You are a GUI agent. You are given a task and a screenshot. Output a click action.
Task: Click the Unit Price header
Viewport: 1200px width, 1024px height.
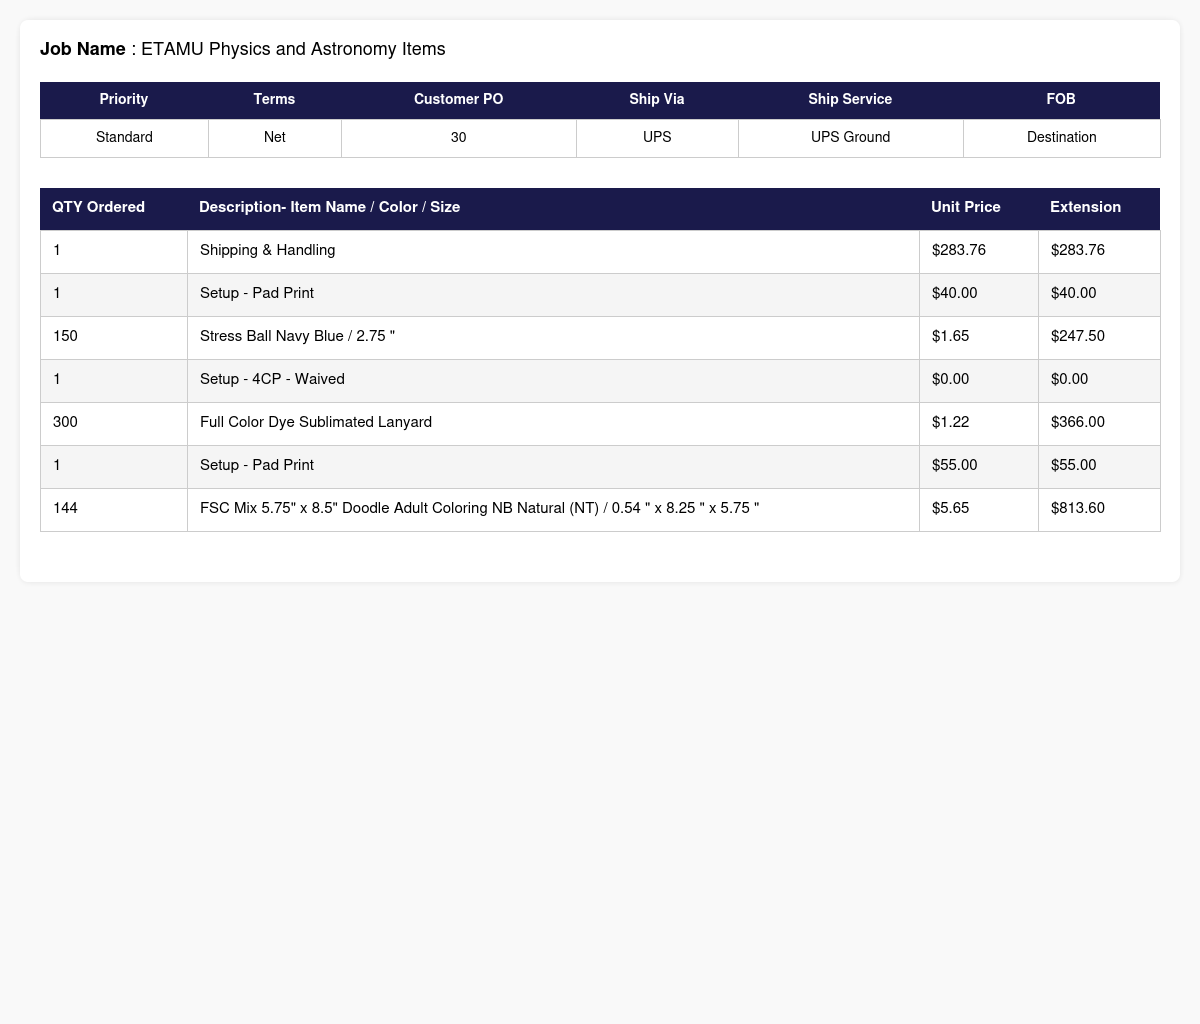pyautogui.click(x=965, y=207)
